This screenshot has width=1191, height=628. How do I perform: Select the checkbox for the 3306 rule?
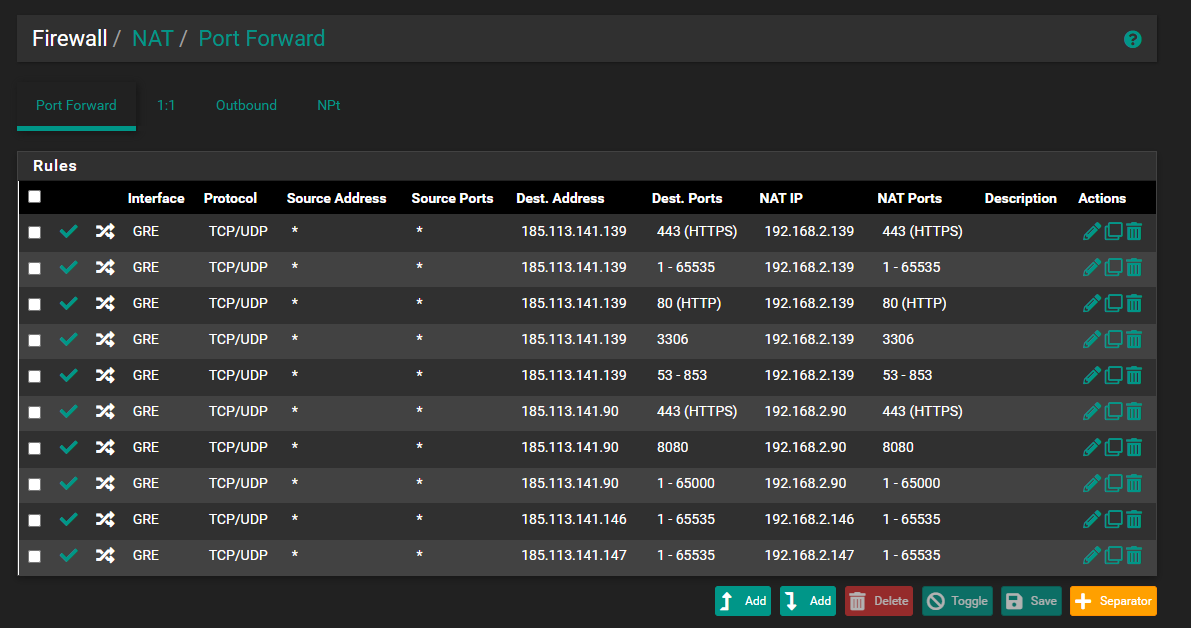tap(35, 340)
